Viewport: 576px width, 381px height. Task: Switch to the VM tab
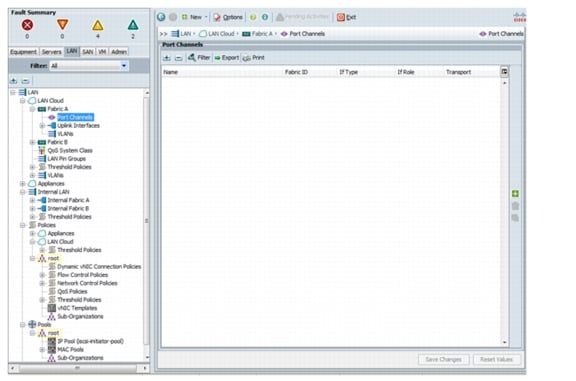point(102,52)
